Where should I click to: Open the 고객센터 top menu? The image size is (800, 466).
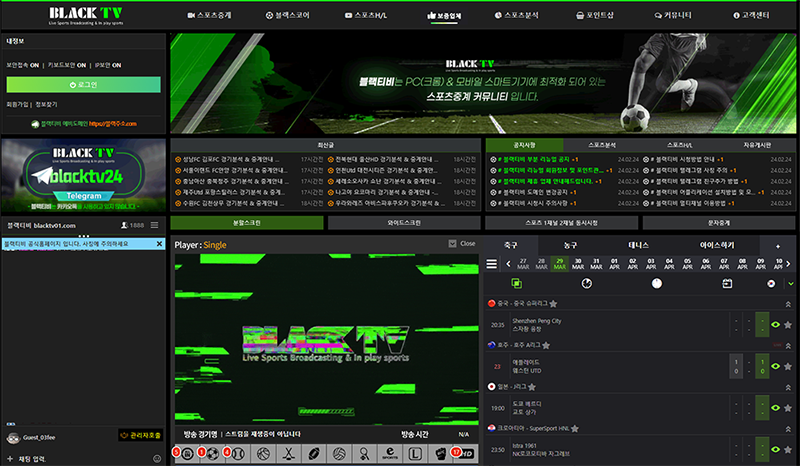tap(751, 15)
